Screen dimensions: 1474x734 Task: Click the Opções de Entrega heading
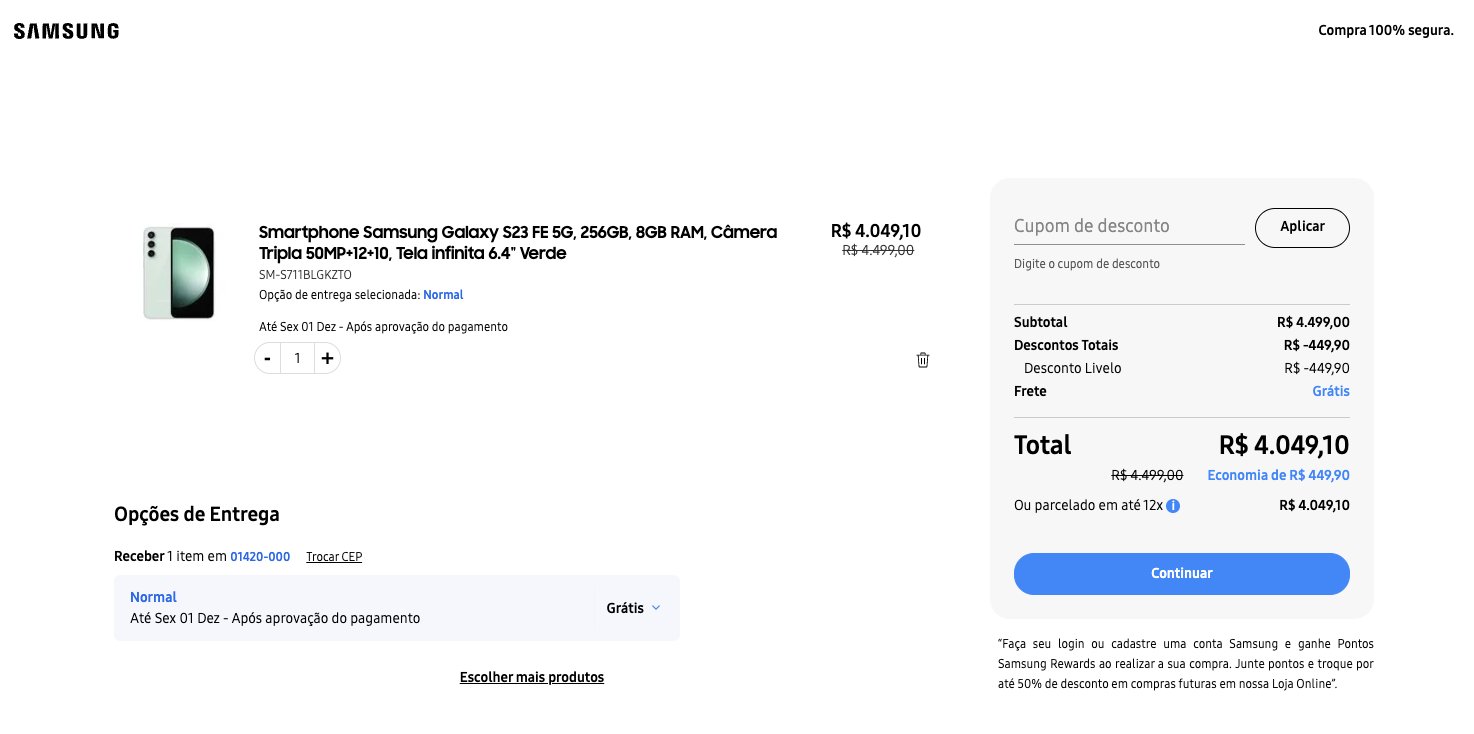coord(197,515)
